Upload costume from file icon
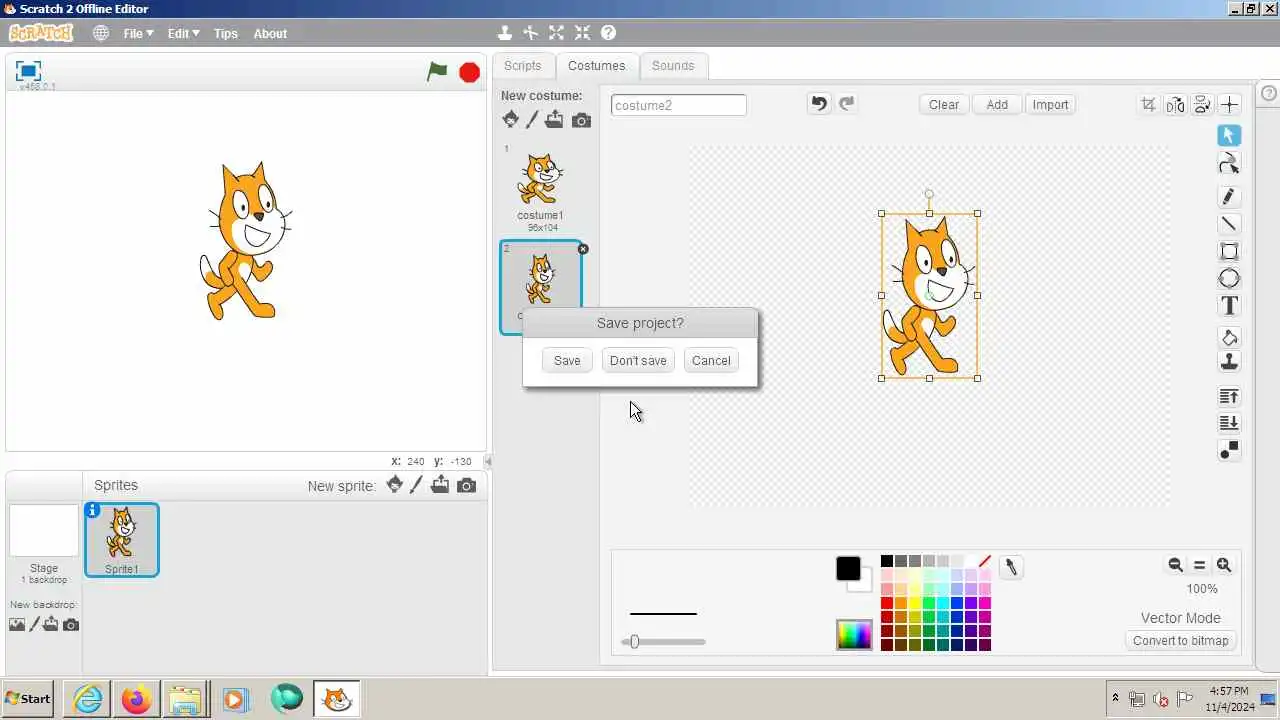1280x720 pixels. click(554, 120)
